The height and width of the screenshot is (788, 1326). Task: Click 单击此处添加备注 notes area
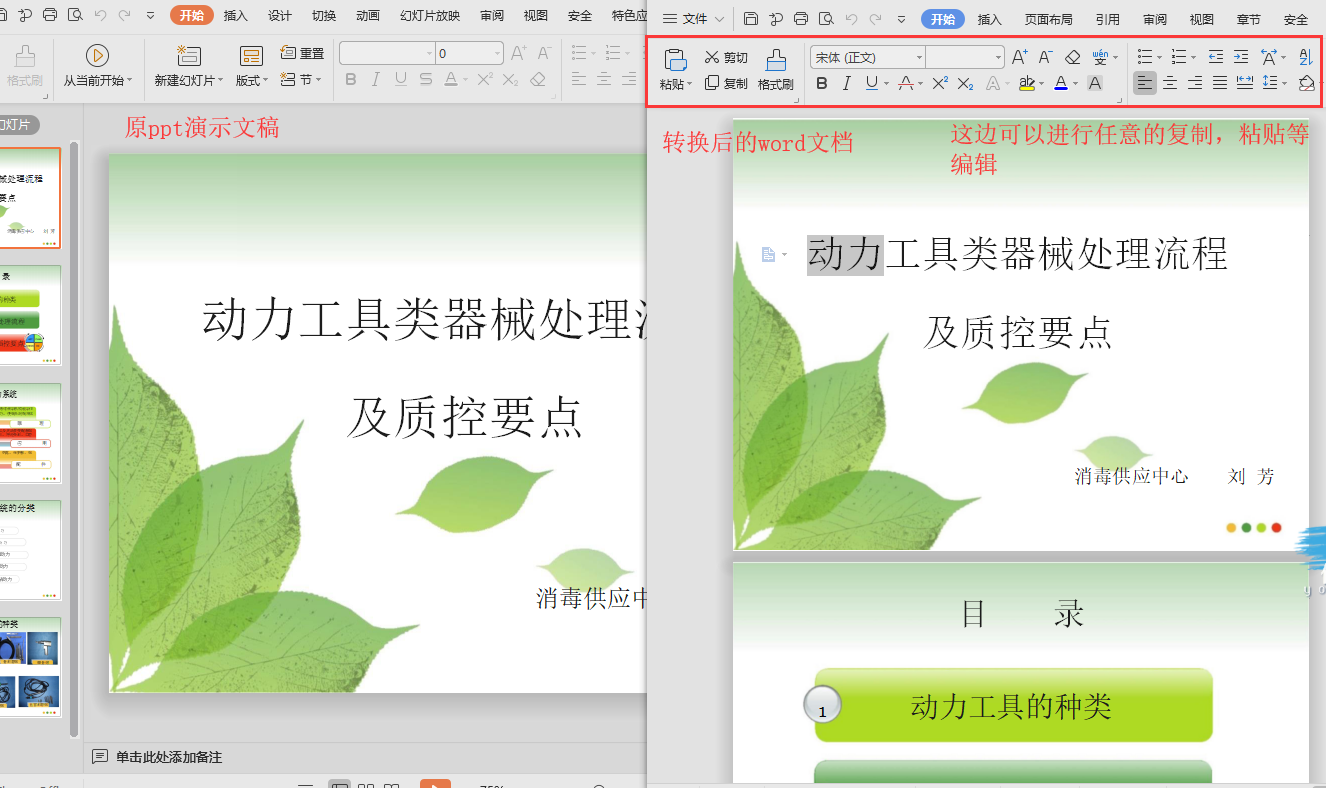point(169,757)
